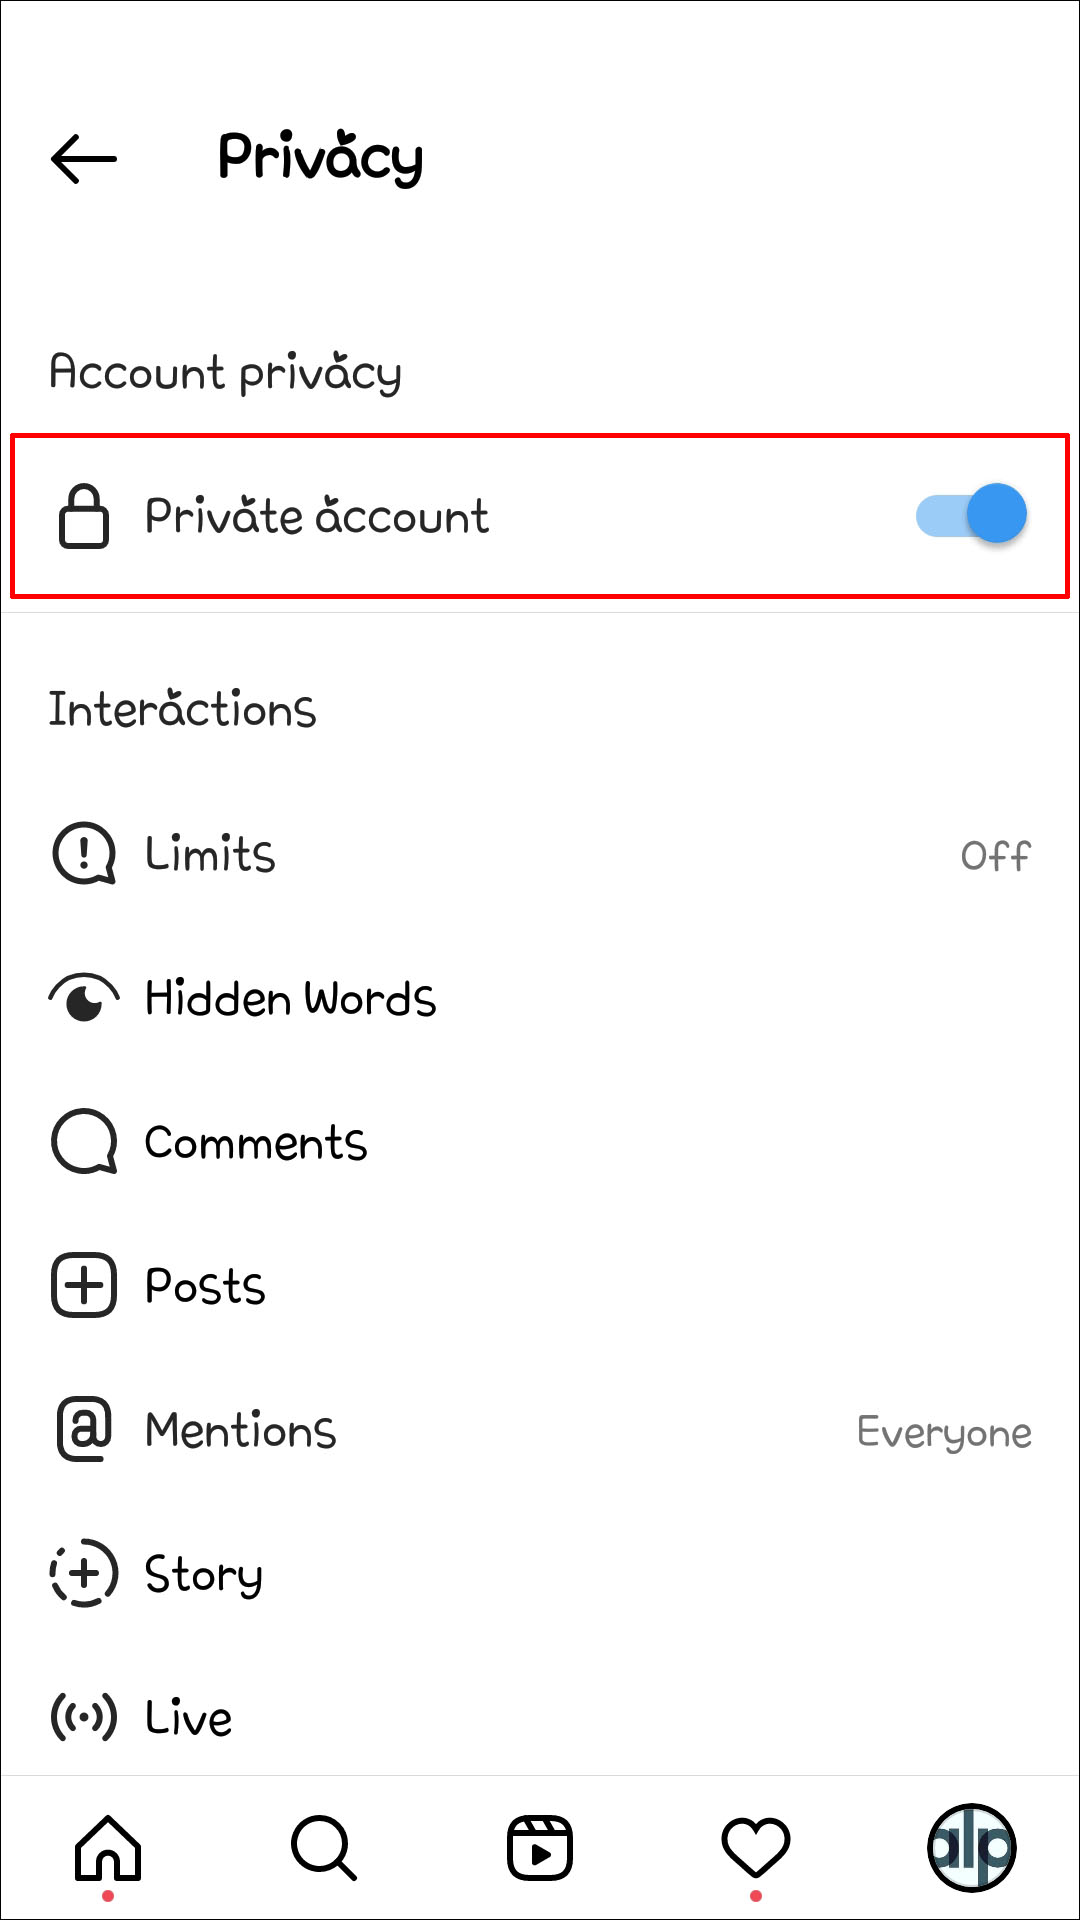Toggle the Private account switch
Viewport: 1080px width, 1920px height.
(972, 515)
